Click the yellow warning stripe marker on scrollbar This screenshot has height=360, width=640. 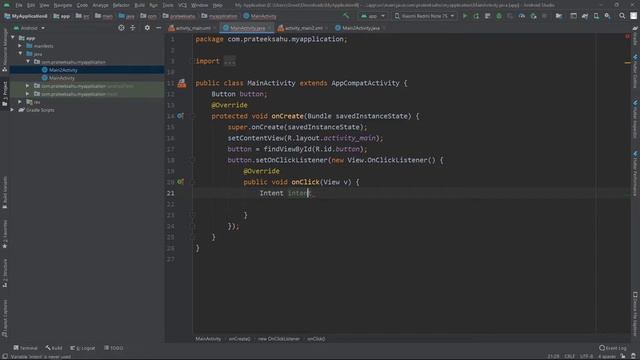pyautogui.click(x=627, y=63)
